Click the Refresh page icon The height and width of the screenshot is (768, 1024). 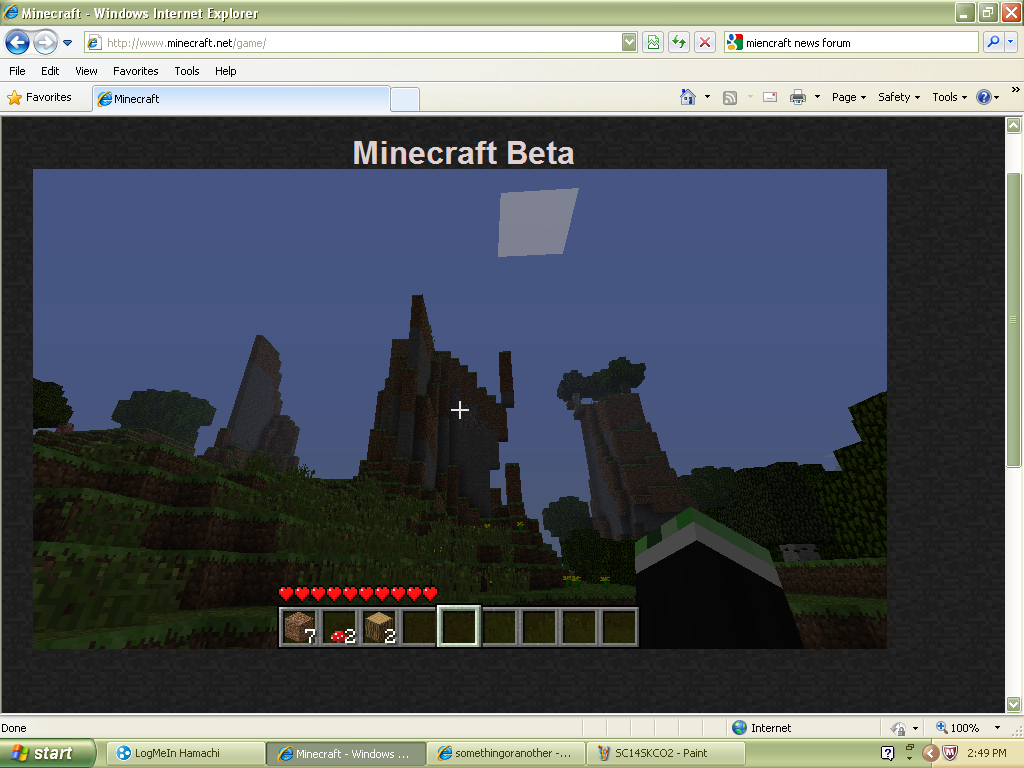point(679,43)
